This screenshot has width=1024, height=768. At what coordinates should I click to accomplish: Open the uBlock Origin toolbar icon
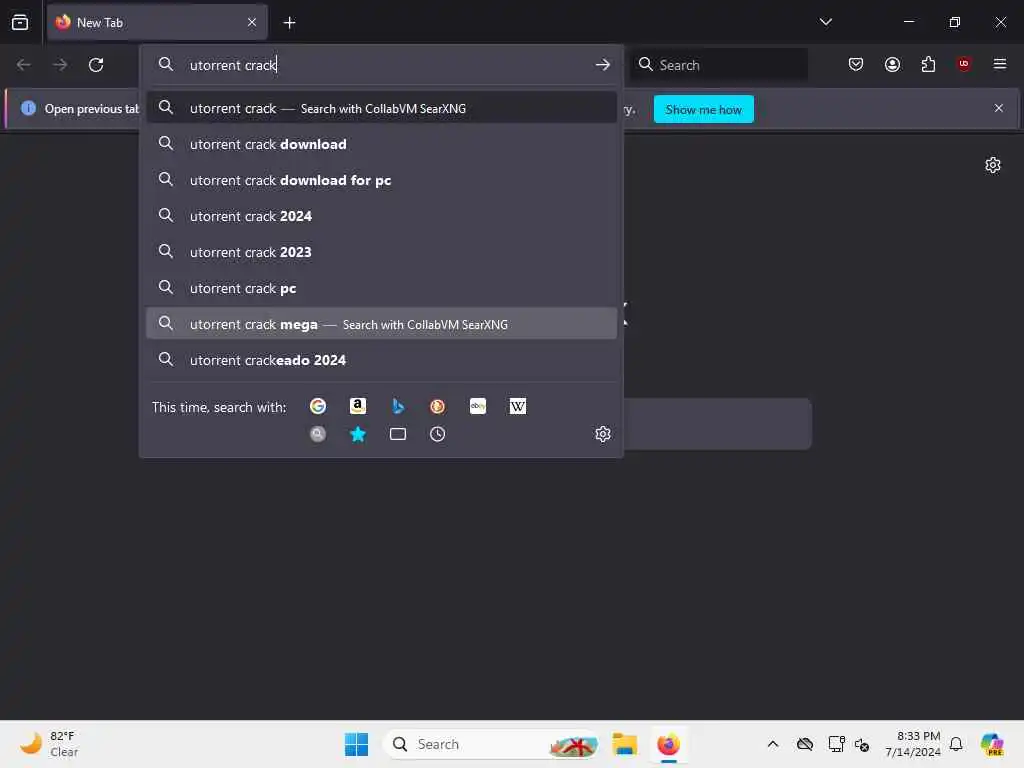tap(964, 64)
